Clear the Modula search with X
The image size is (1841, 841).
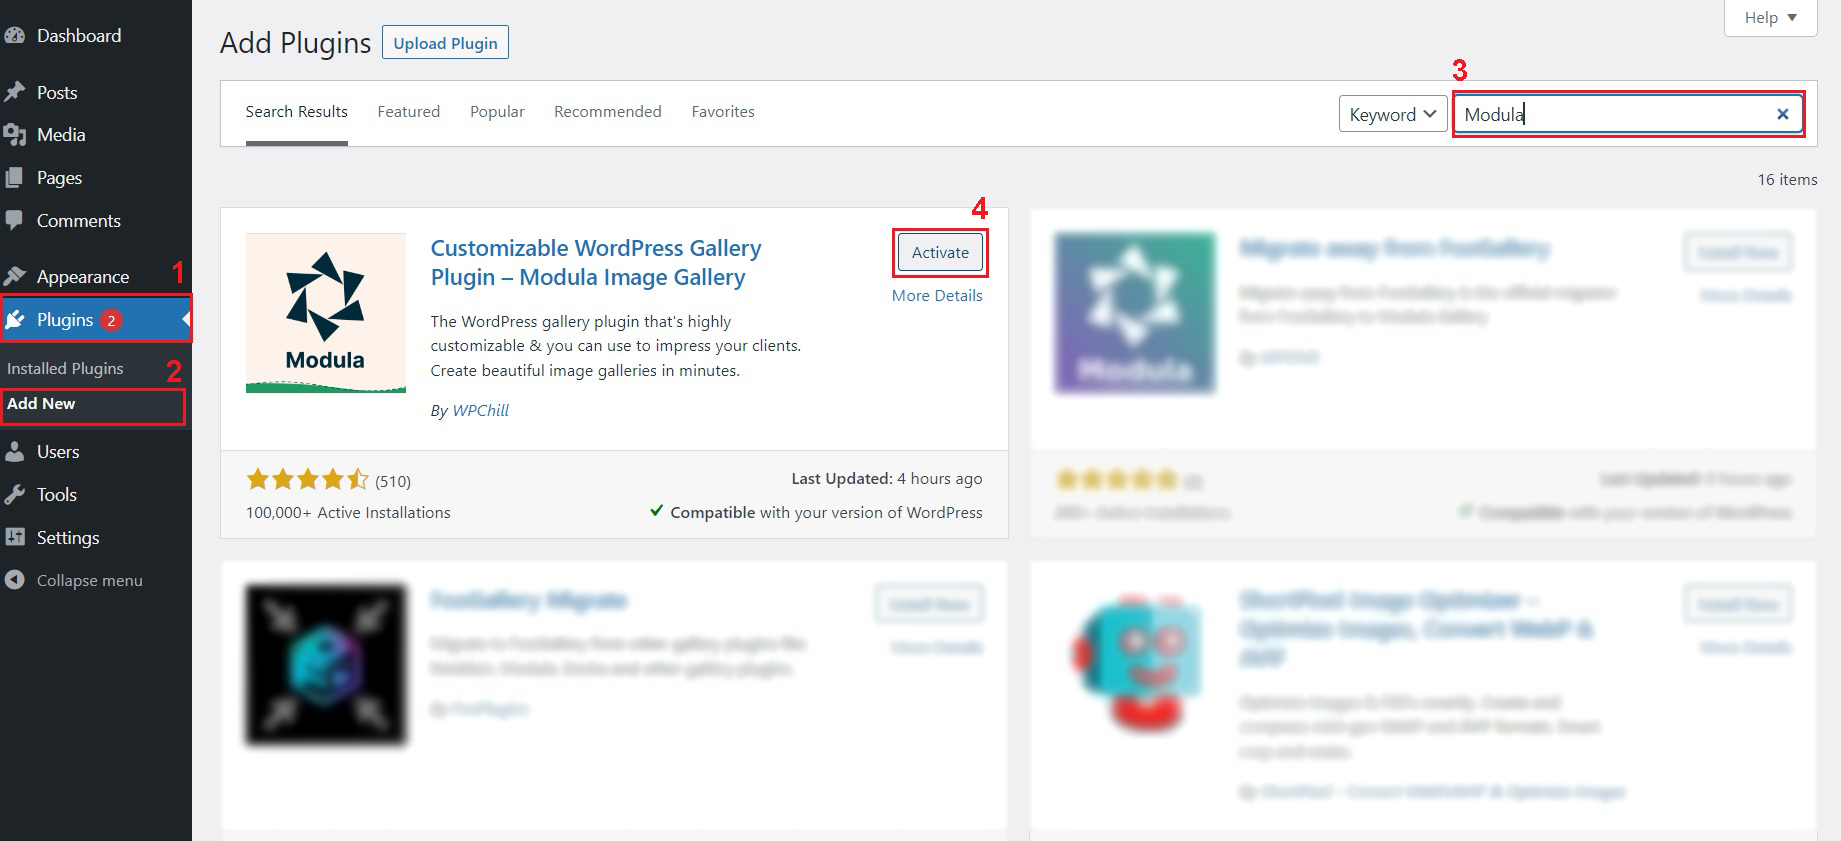pos(1782,114)
